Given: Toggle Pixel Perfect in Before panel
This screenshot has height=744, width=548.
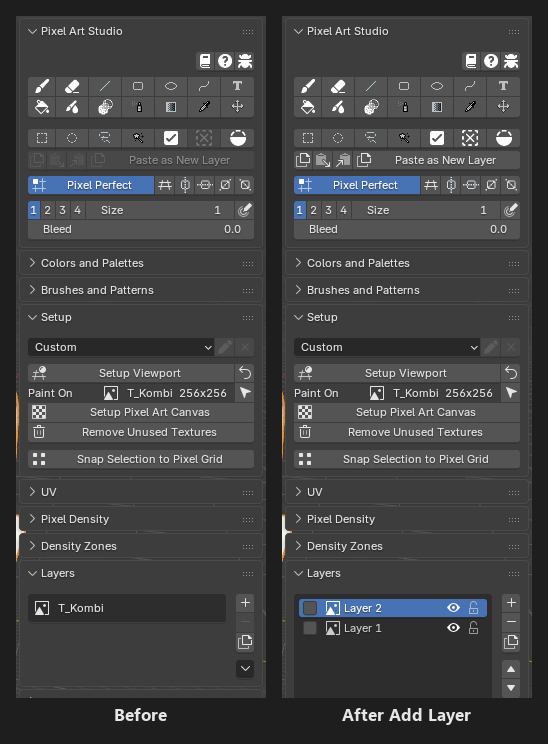Looking at the screenshot, I should tap(91, 185).
